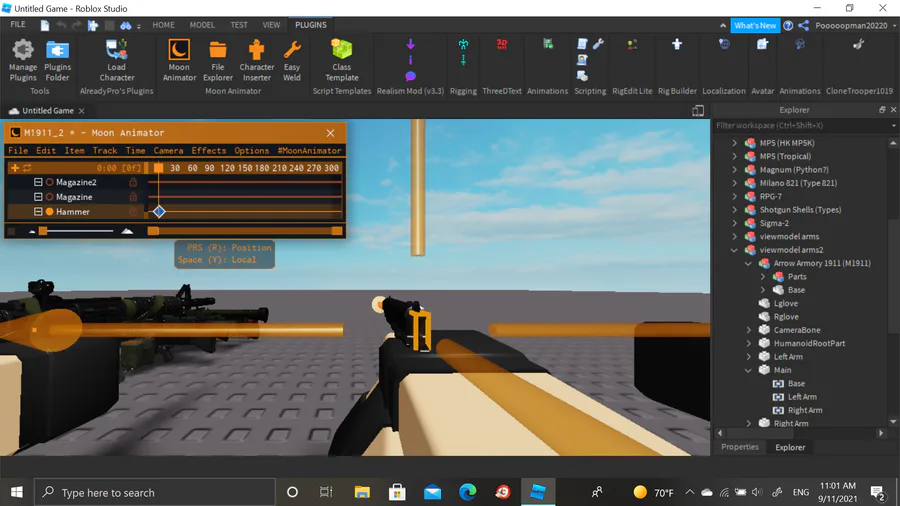Click the binoculars find icon

point(125,25)
